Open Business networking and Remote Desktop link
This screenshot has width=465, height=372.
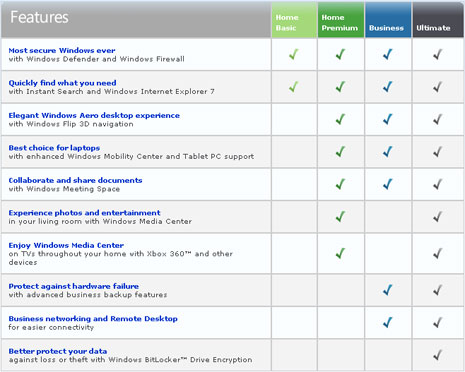tap(93, 318)
